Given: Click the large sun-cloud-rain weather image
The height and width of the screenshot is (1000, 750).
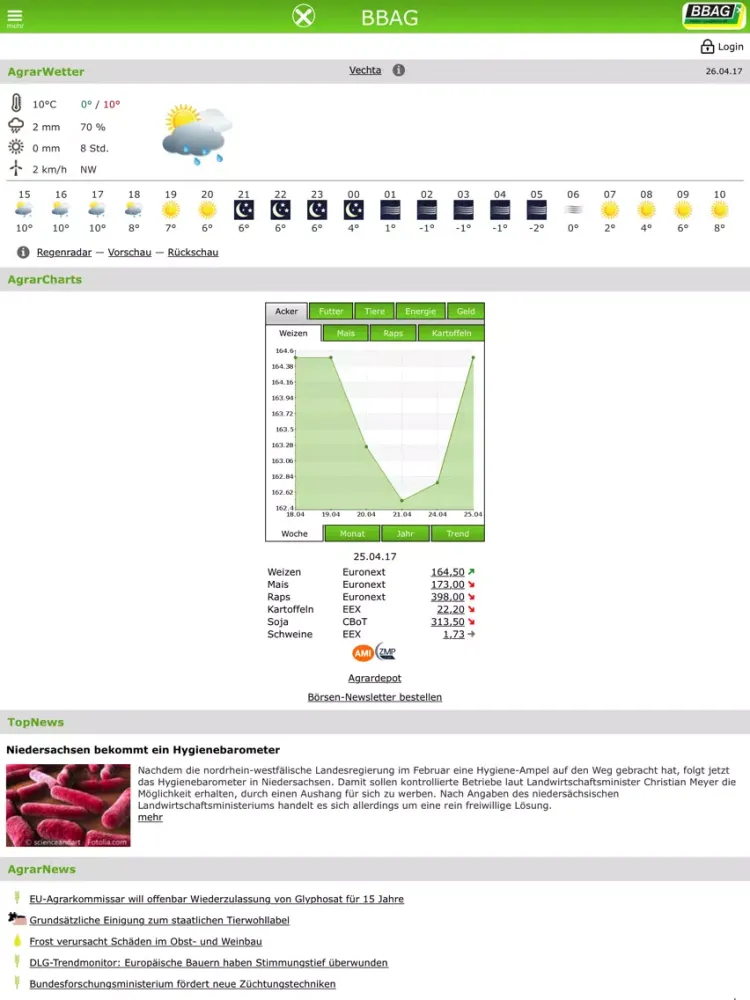Looking at the screenshot, I should pos(198,134).
